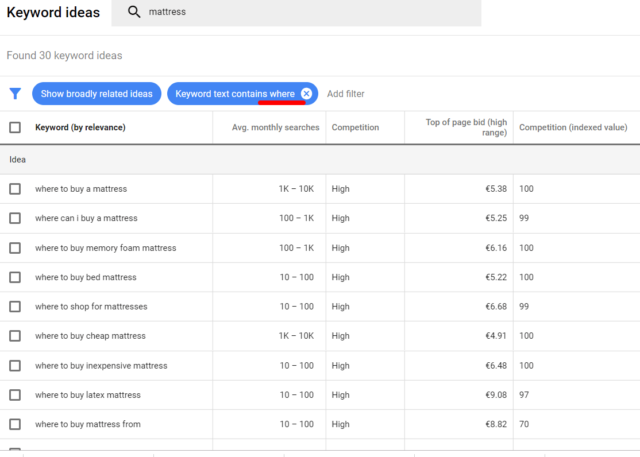The image size is (640, 457).
Task: Click the €5.25 bid value
Action: 496,218
